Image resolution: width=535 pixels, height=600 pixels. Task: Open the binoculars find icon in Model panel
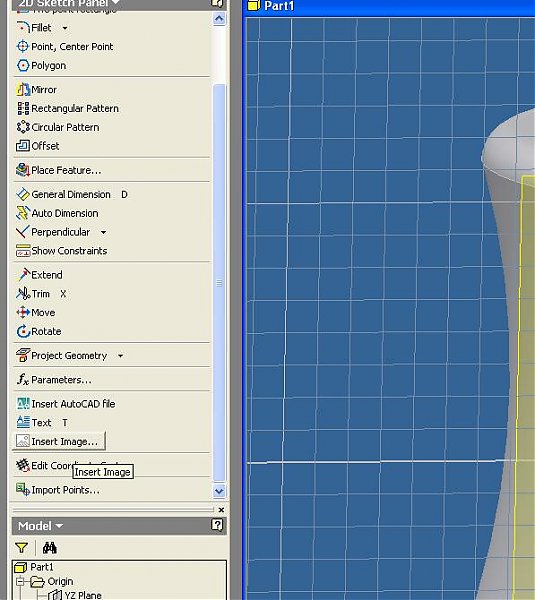tap(49, 548)
